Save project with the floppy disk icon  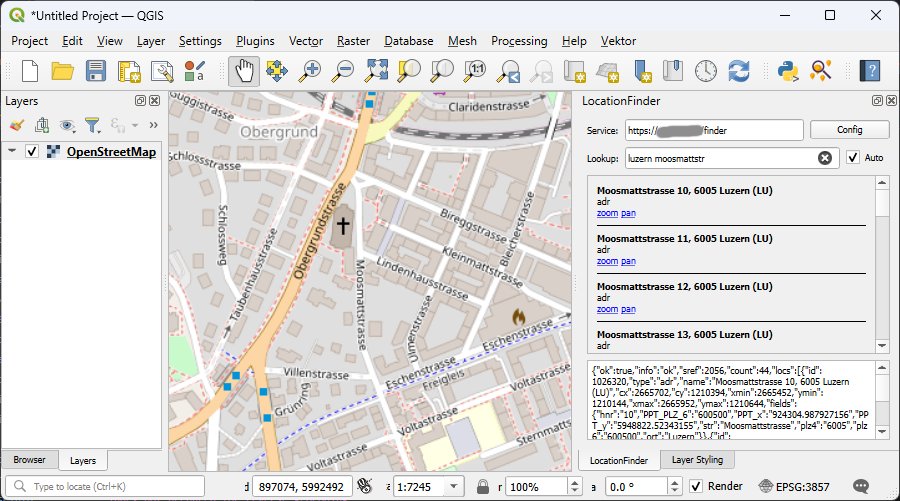[96, 71]
